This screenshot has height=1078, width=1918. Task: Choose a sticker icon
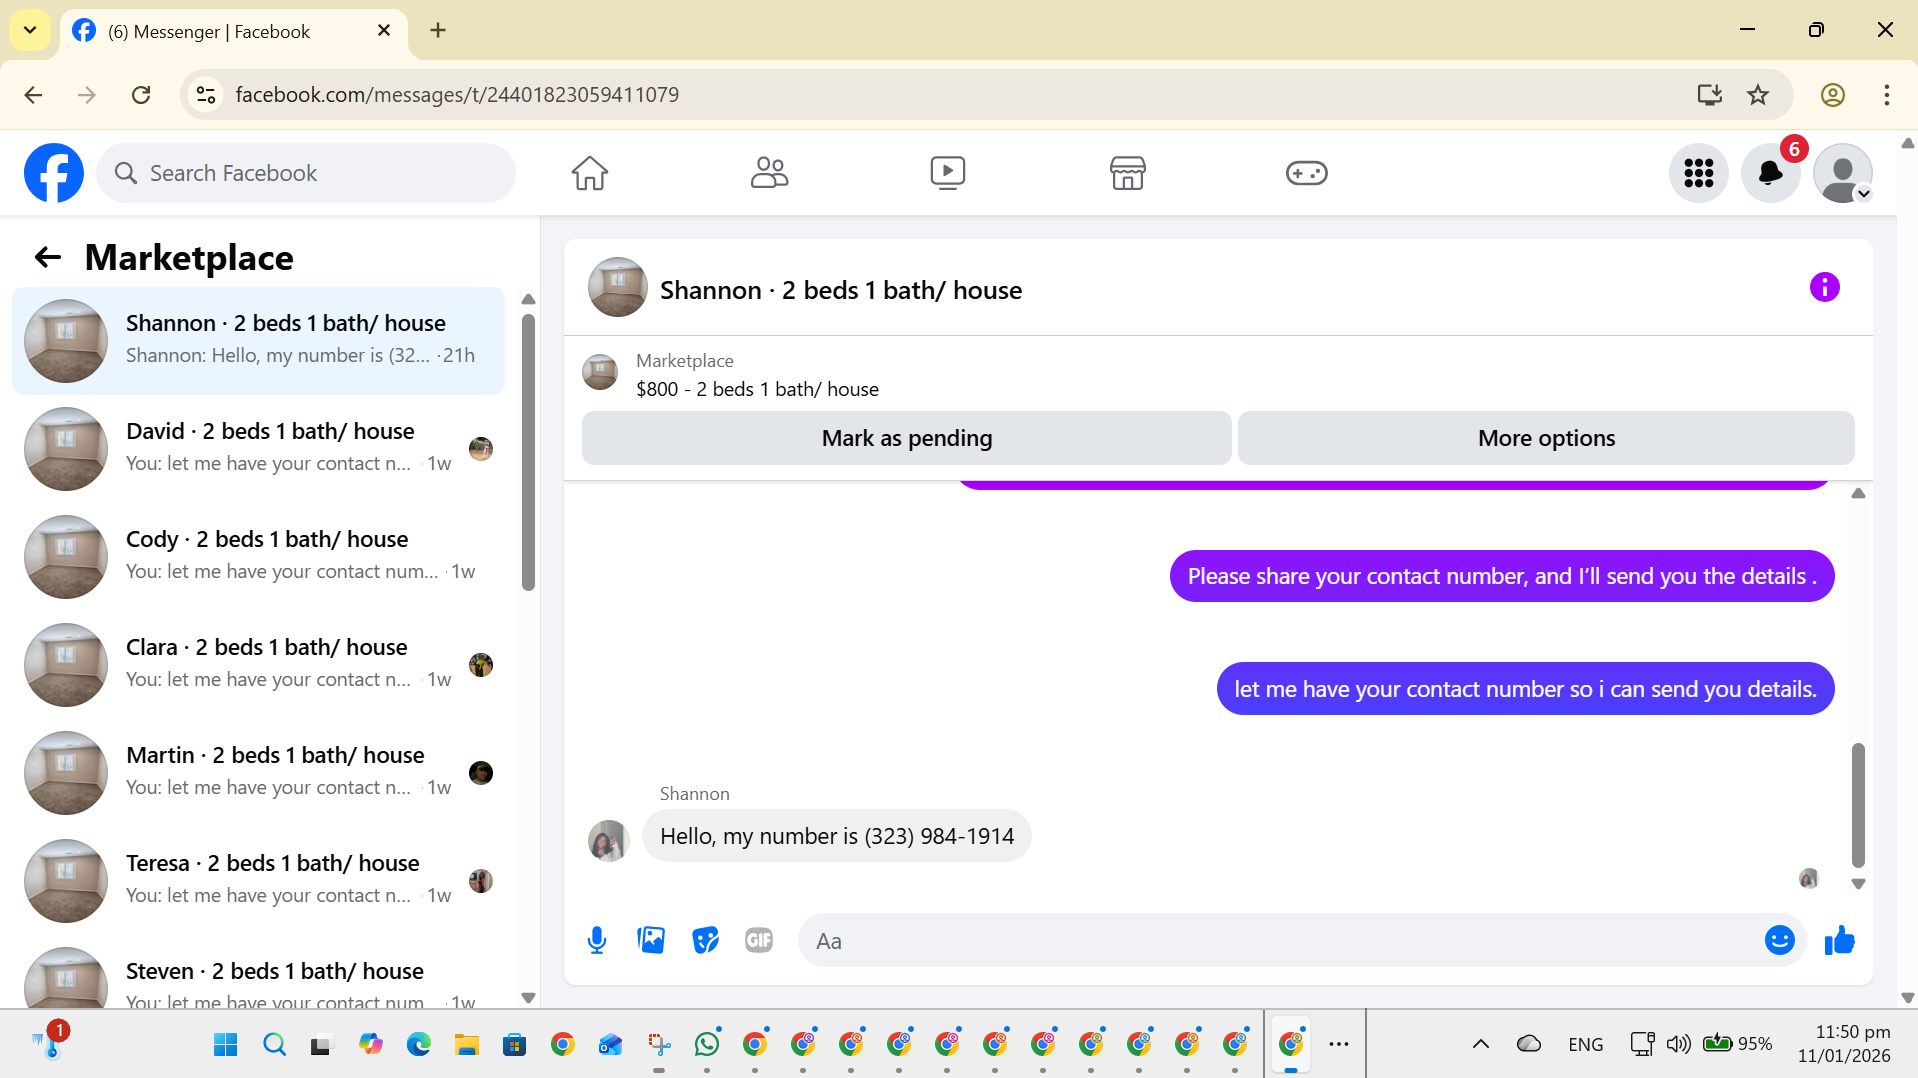(705, 940)
